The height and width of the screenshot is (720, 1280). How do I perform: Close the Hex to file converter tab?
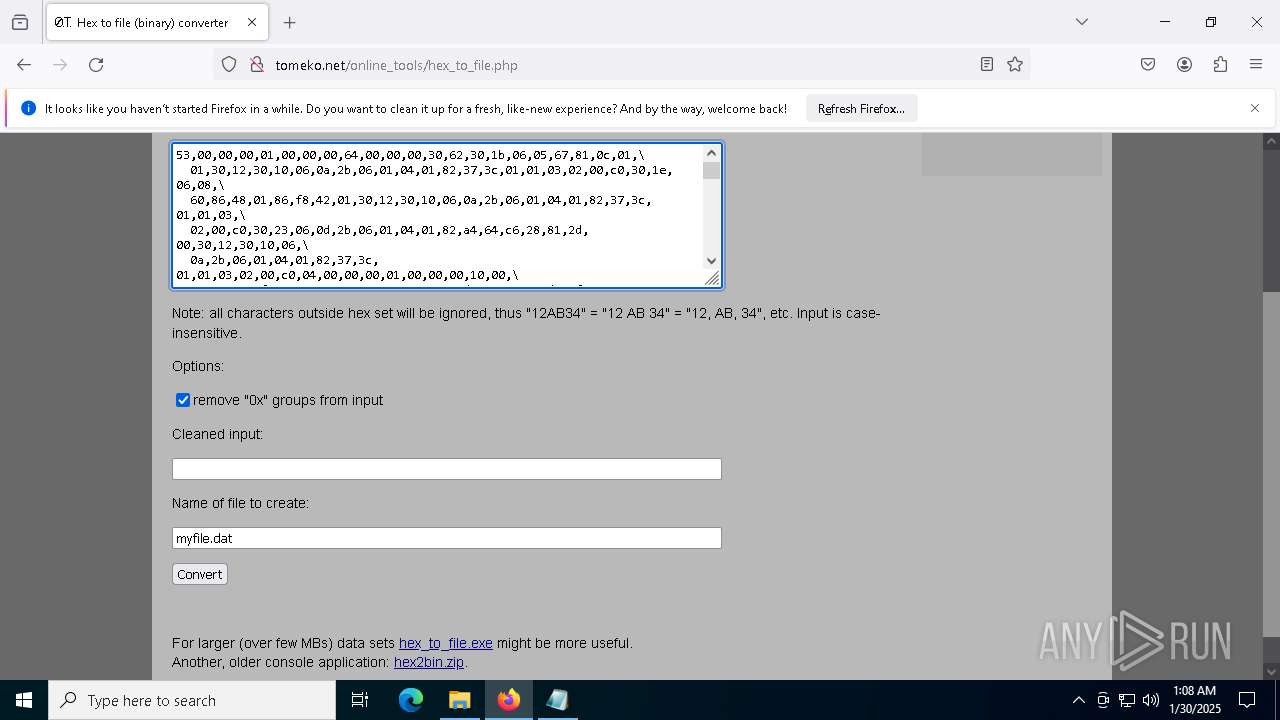252,22
